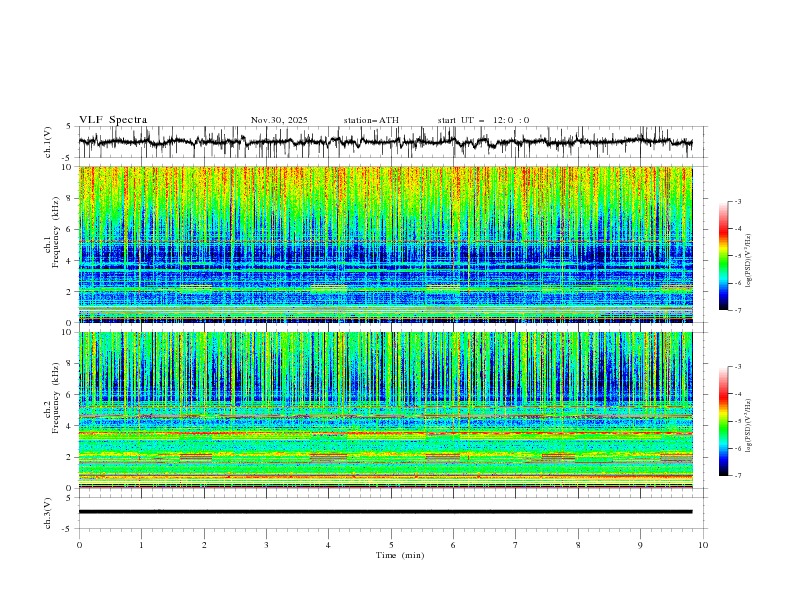Click the "-3" tick on ch.2 colorbar
The height and width of the screenshot is (612, 792).
coord(738,367)
